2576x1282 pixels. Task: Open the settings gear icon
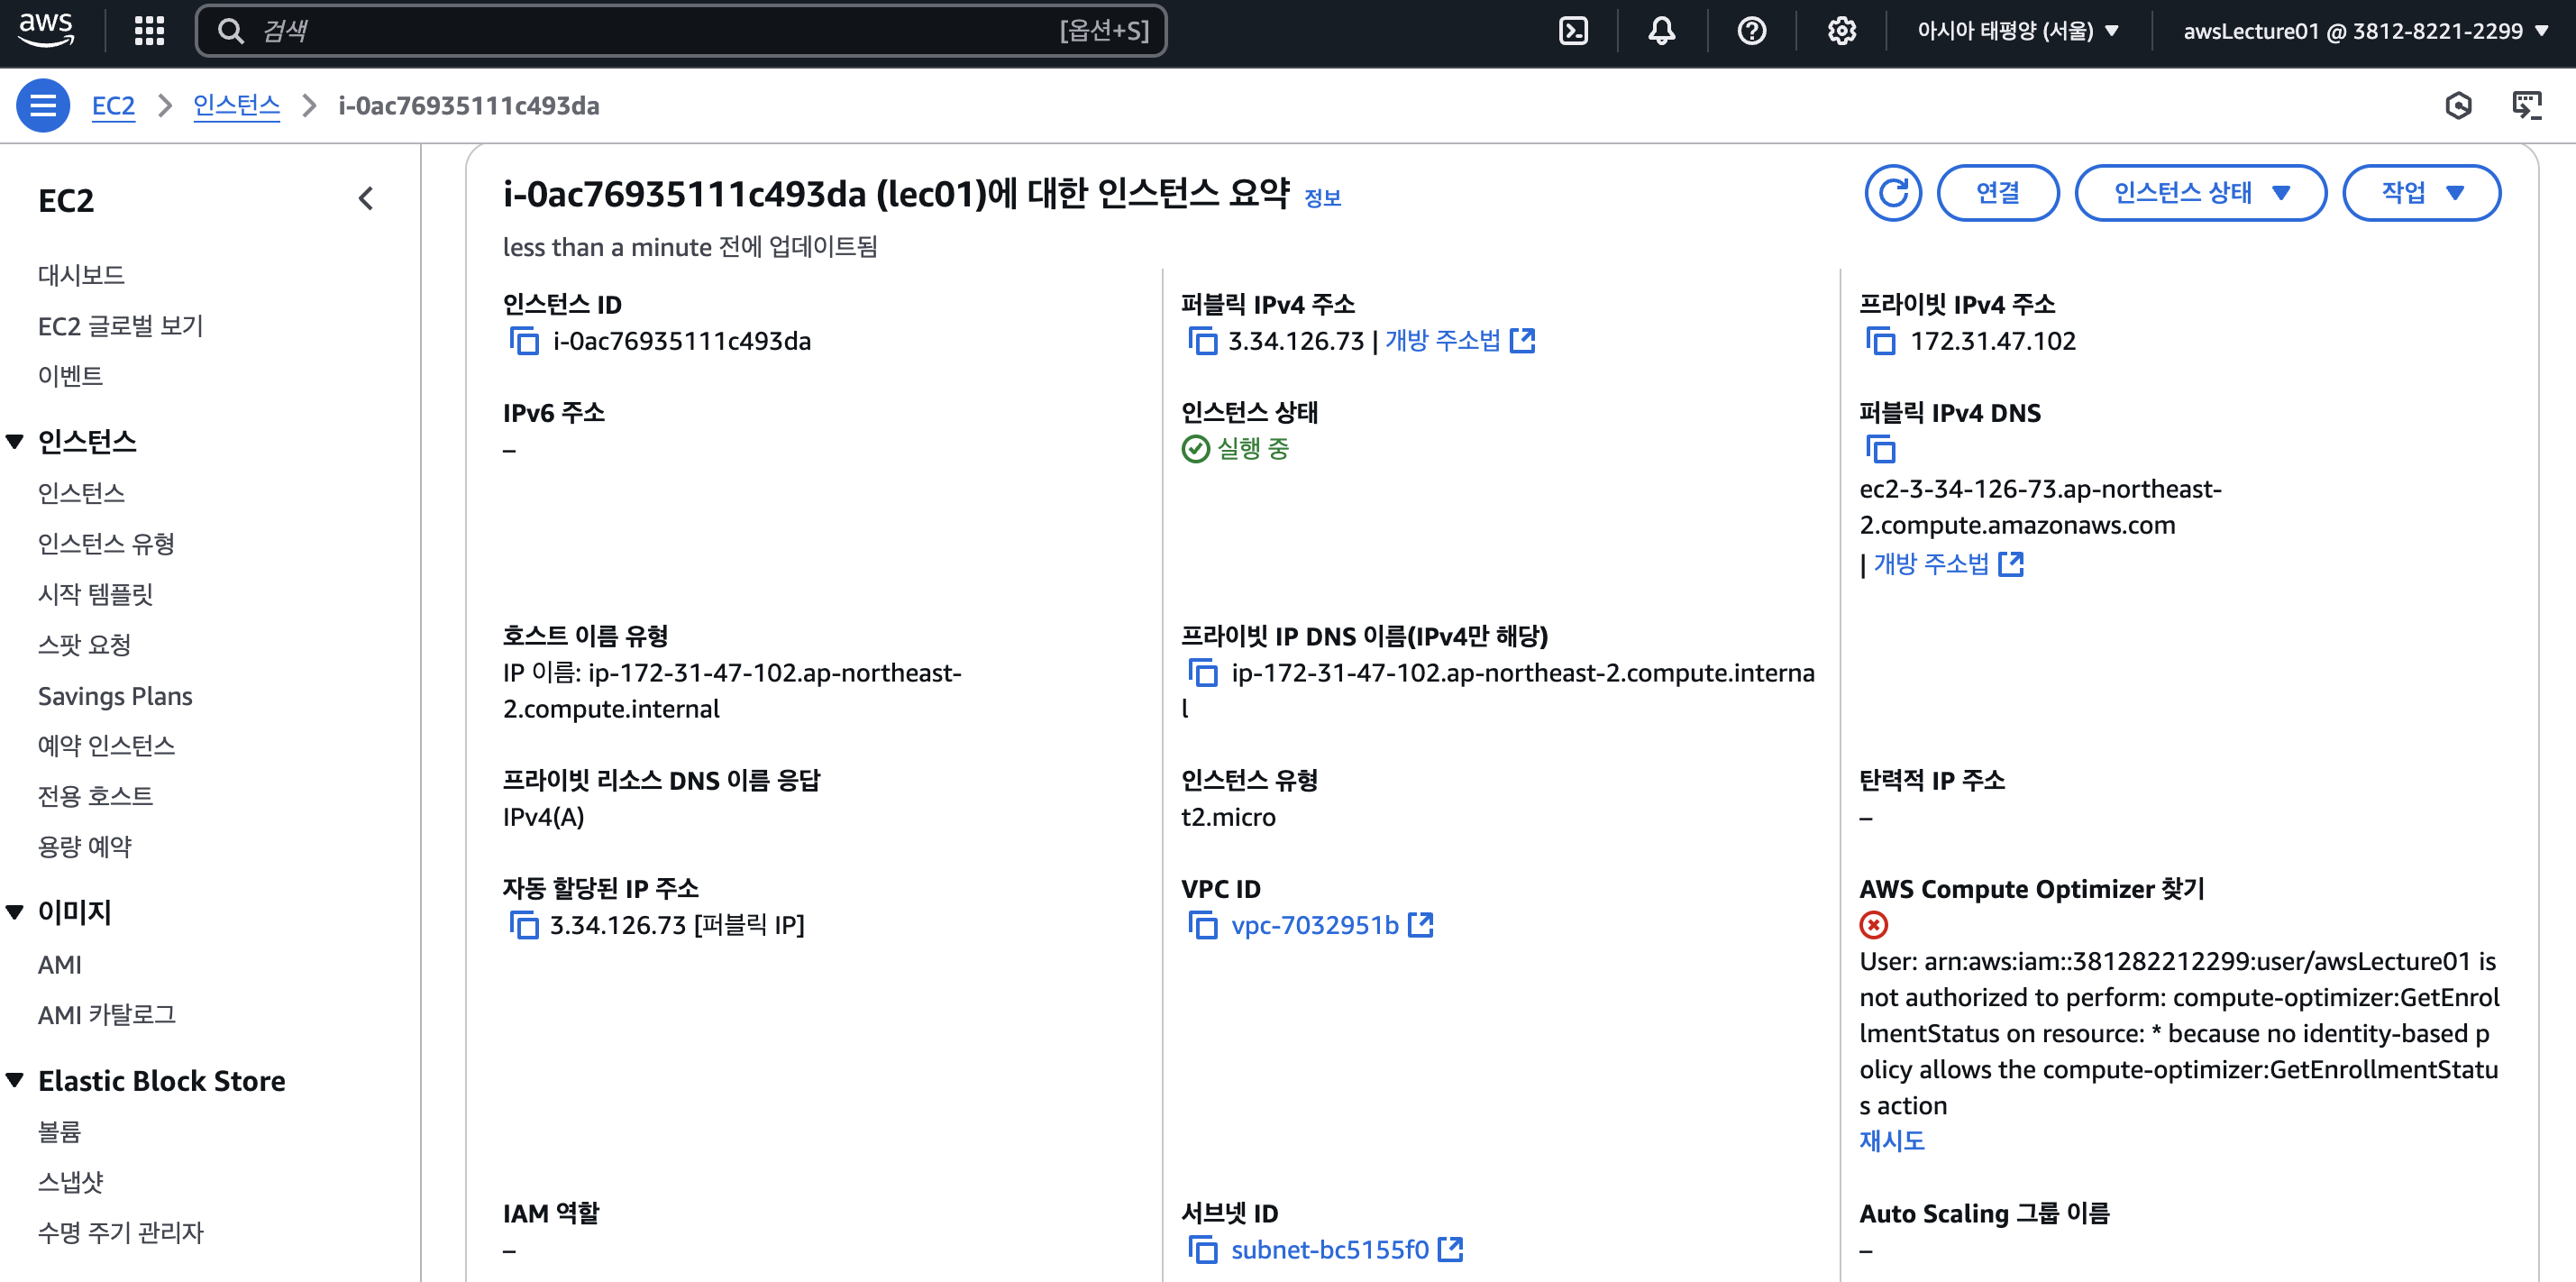pos(1841,31)
